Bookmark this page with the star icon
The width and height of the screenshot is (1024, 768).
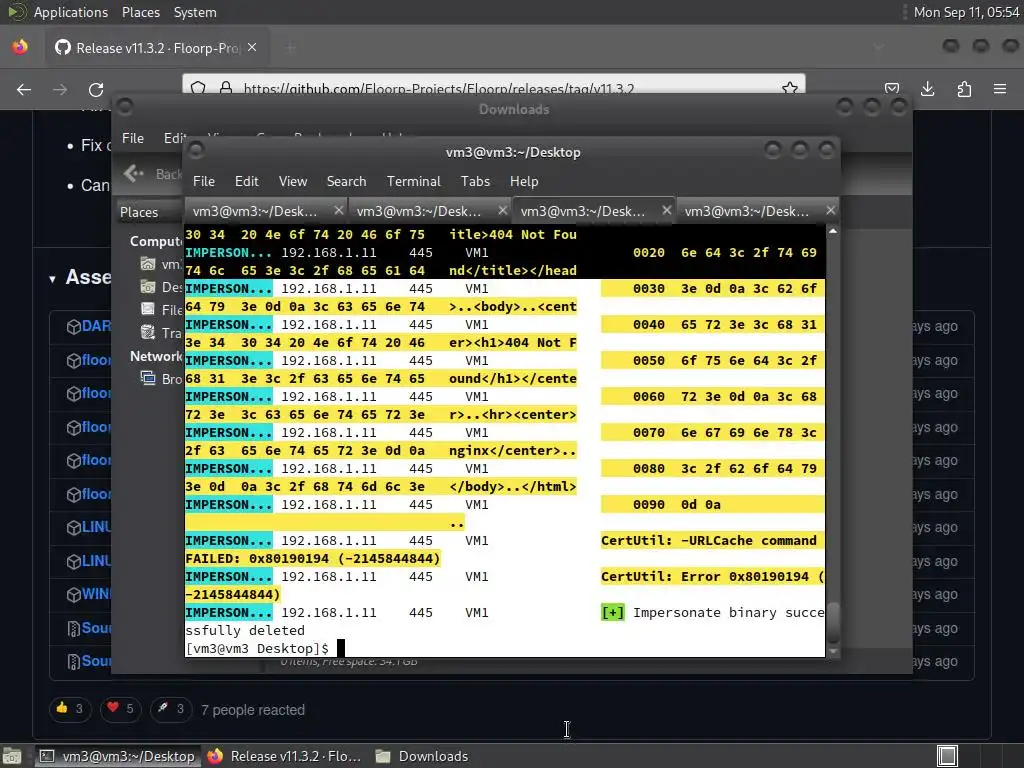click(790, 88)
